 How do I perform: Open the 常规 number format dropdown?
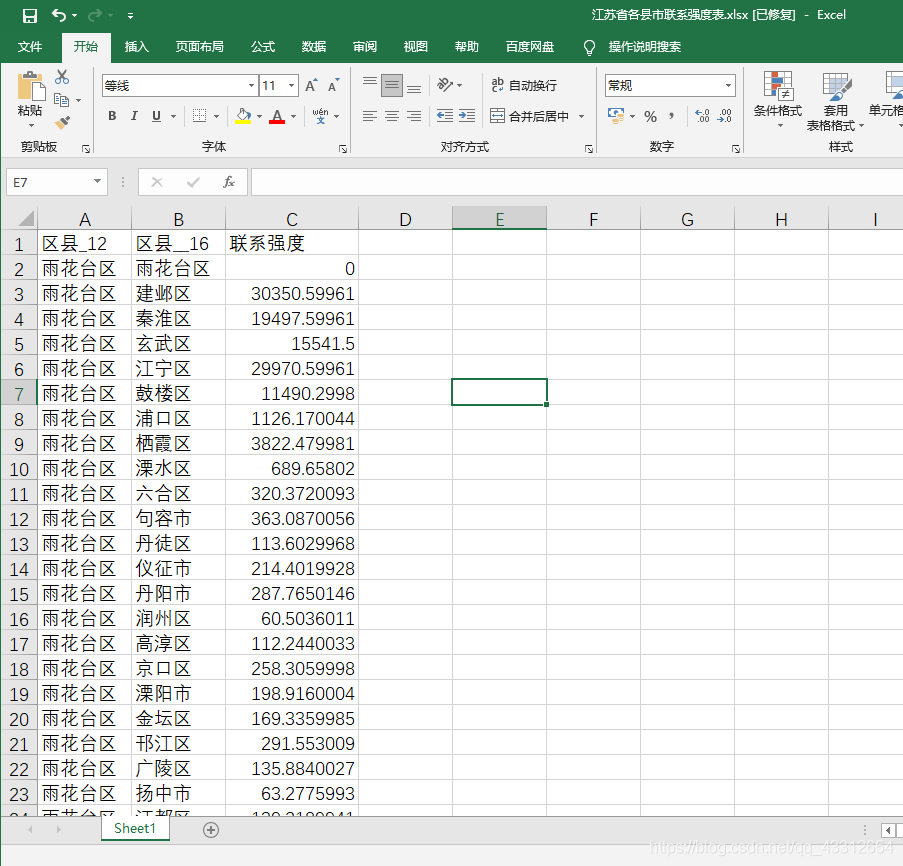pyautogui.click(x=729, y=86)
